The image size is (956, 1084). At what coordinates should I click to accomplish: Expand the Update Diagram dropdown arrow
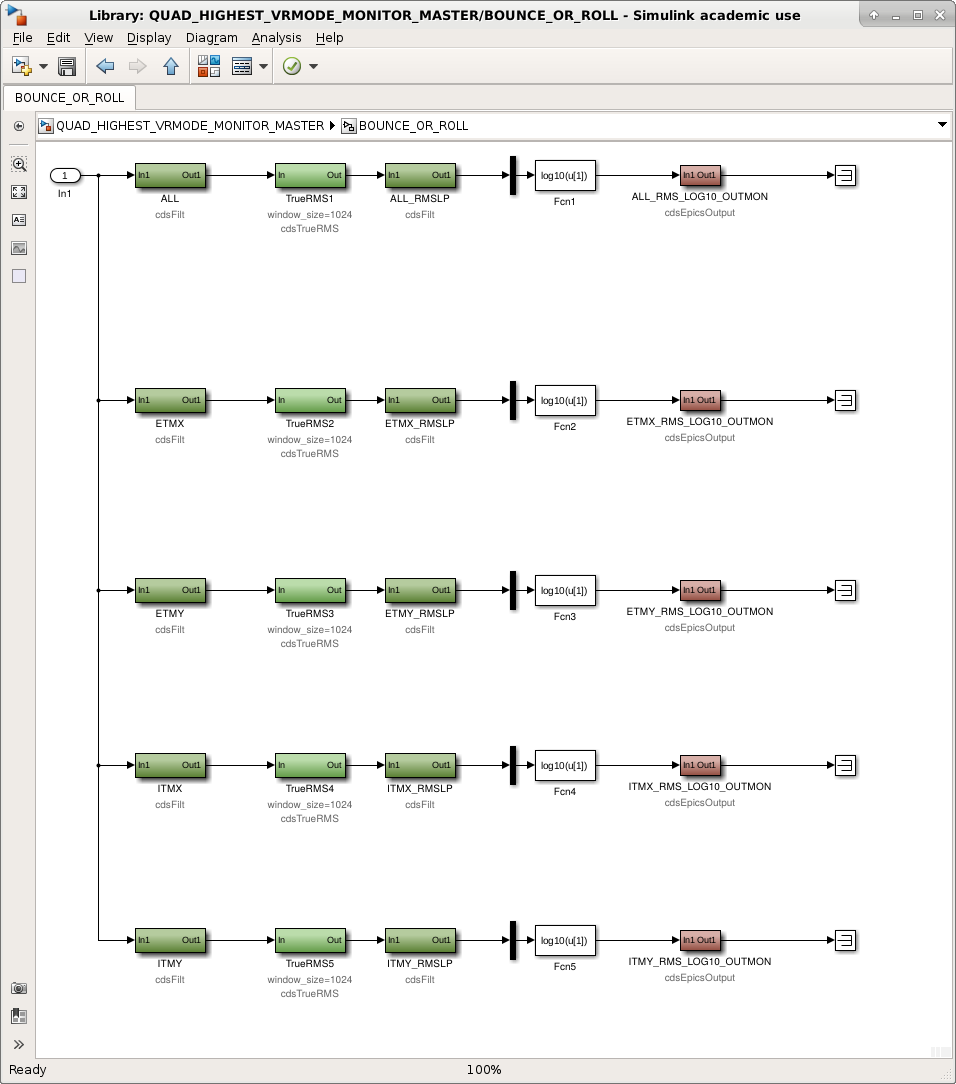coord(313,66)
